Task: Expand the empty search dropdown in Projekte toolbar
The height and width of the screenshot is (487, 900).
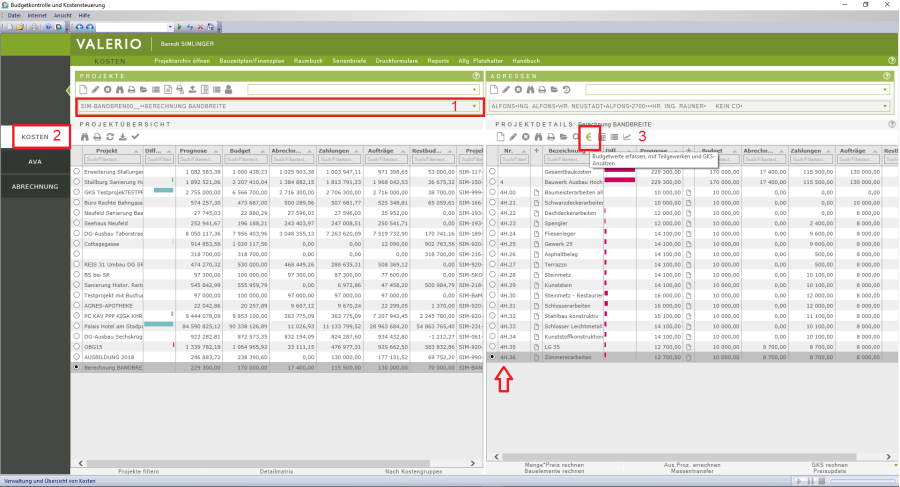Action: 474,90
